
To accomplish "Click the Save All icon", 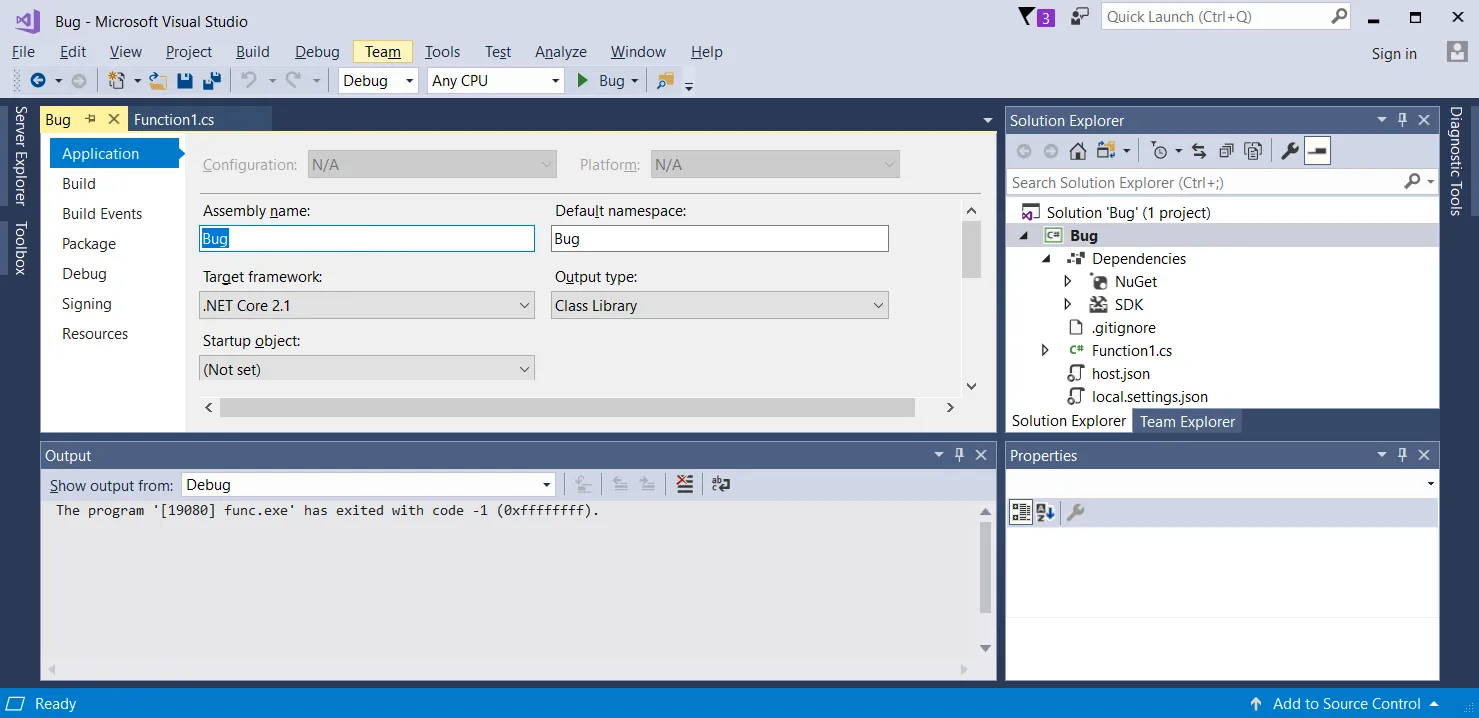I will coord(212,81).
